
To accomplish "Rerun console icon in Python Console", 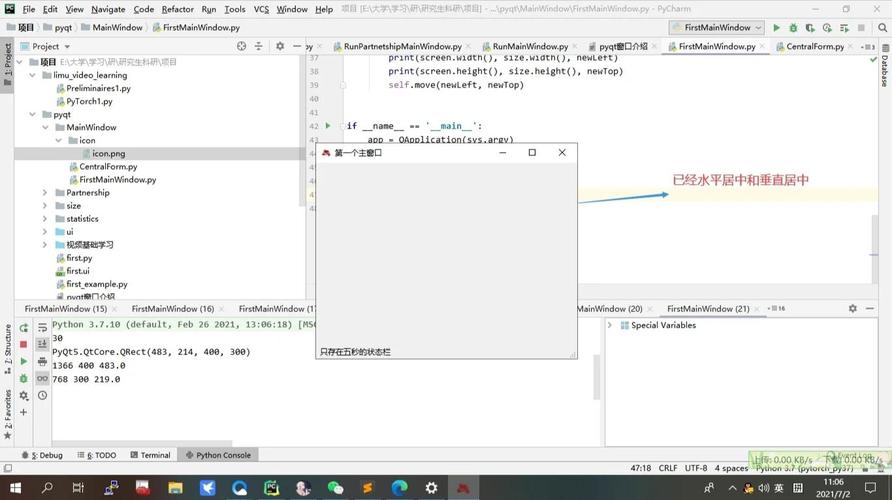I will (x=24, y=328).
